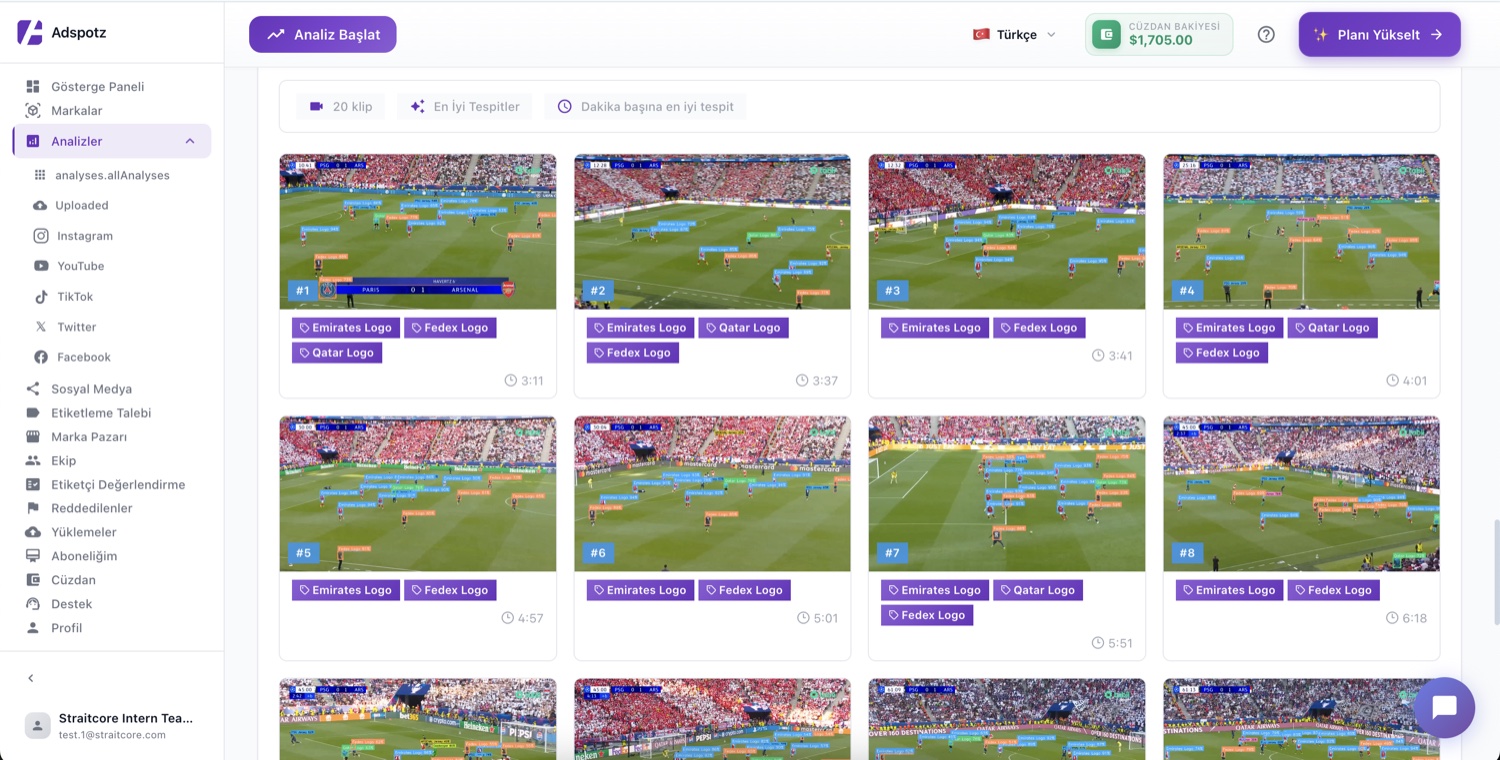
Task: Go to Etiketçi Değerlendirme page
Action: point(118,485)
